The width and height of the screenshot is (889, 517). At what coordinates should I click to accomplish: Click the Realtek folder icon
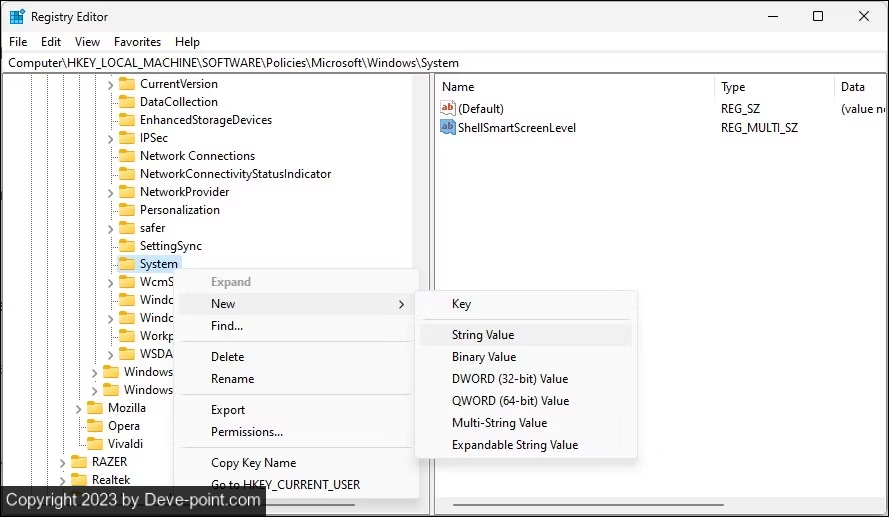pos(79,480)
